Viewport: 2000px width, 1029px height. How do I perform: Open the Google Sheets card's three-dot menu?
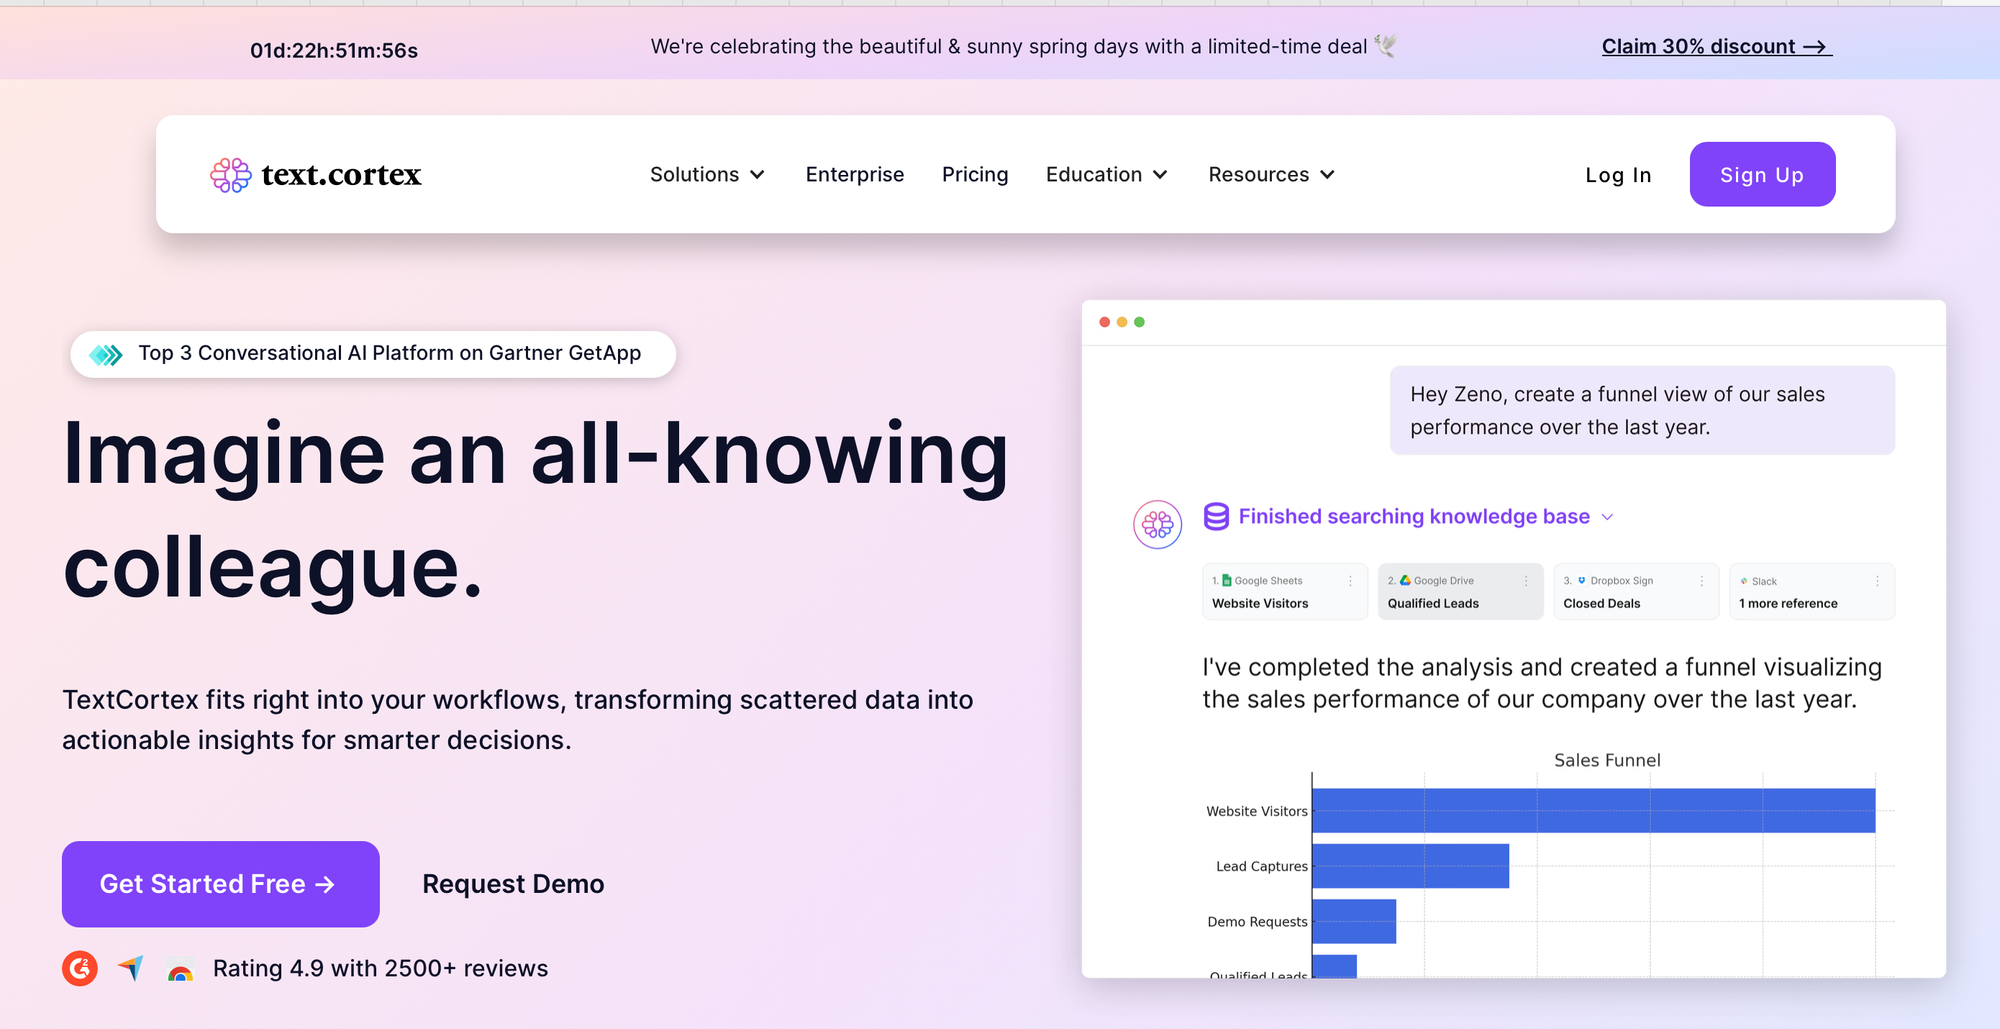click(x=1350, y=581)
